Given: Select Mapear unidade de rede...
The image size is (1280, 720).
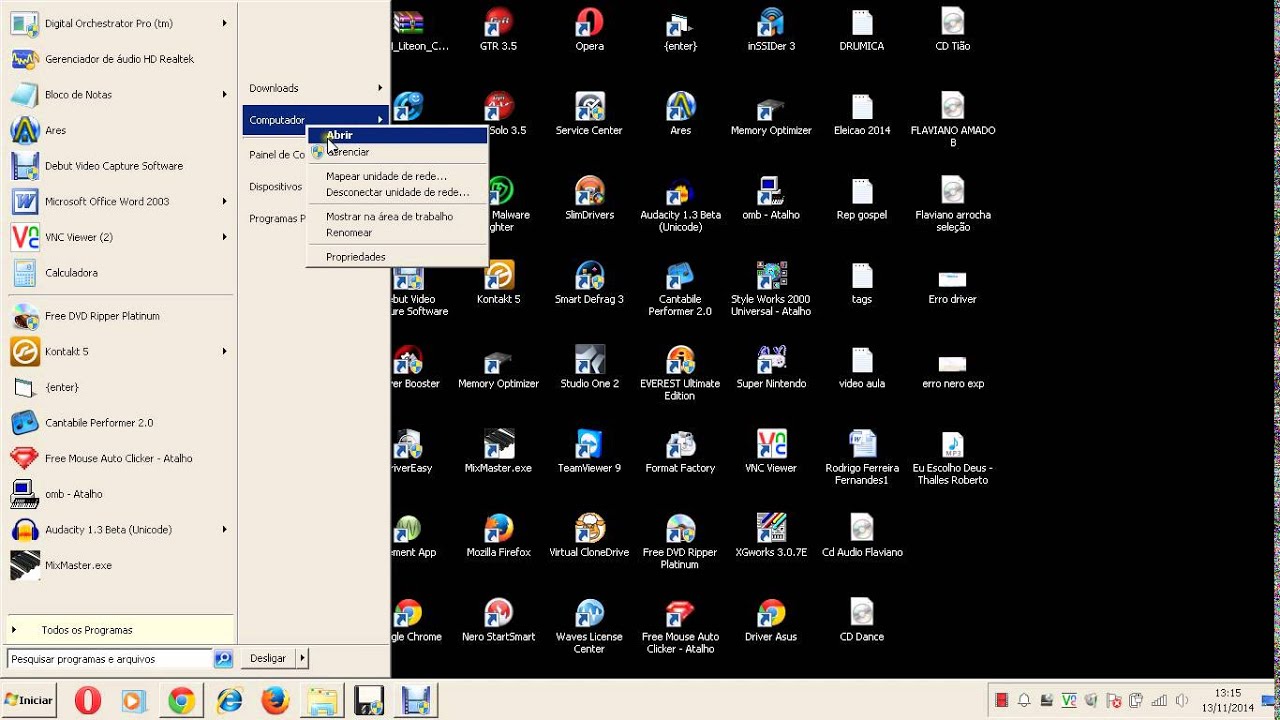Looking at the screenshot, I should point(397,176).
